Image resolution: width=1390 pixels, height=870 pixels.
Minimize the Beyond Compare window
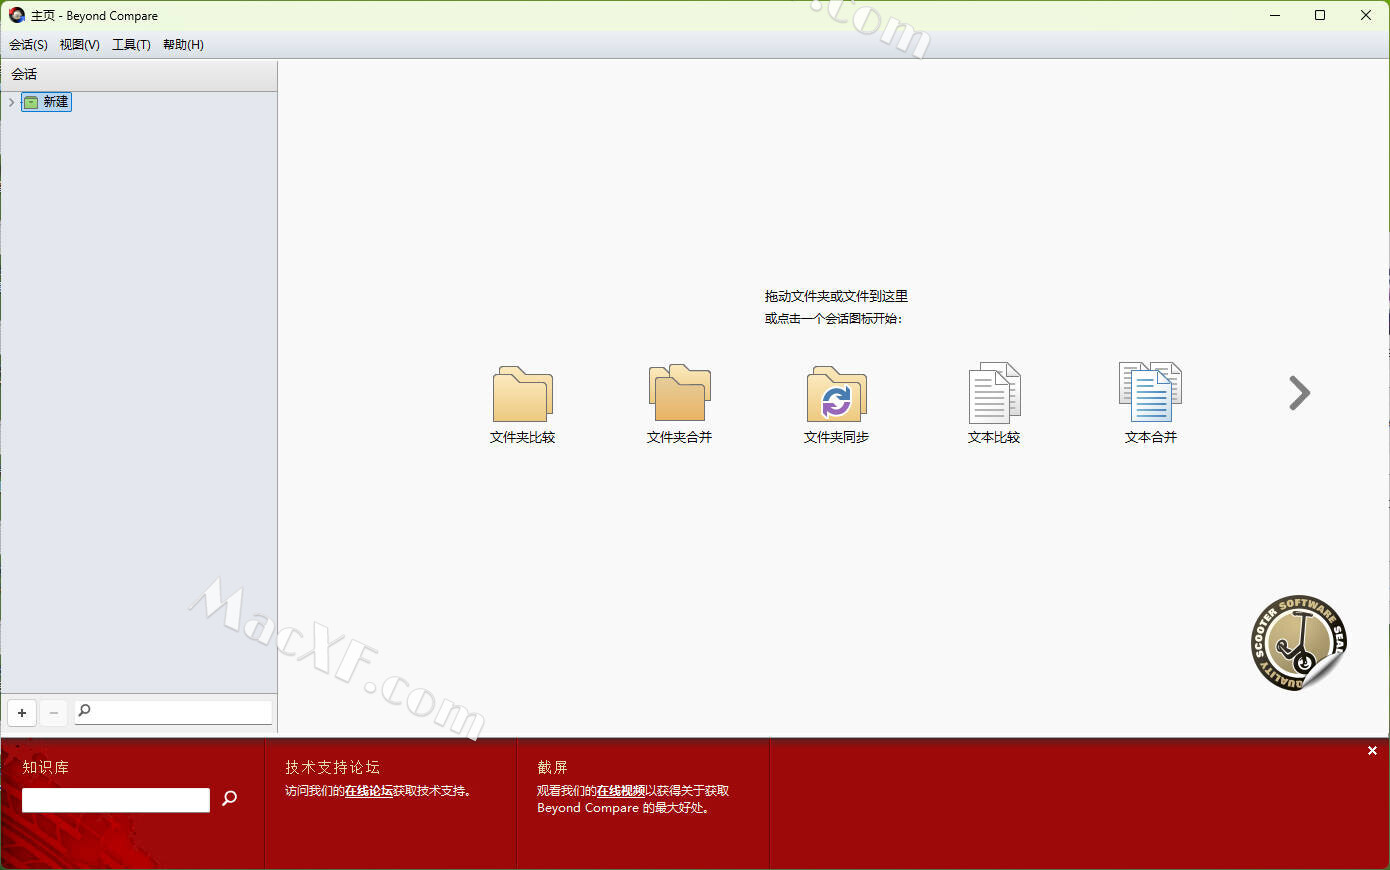pos(1275,15)
